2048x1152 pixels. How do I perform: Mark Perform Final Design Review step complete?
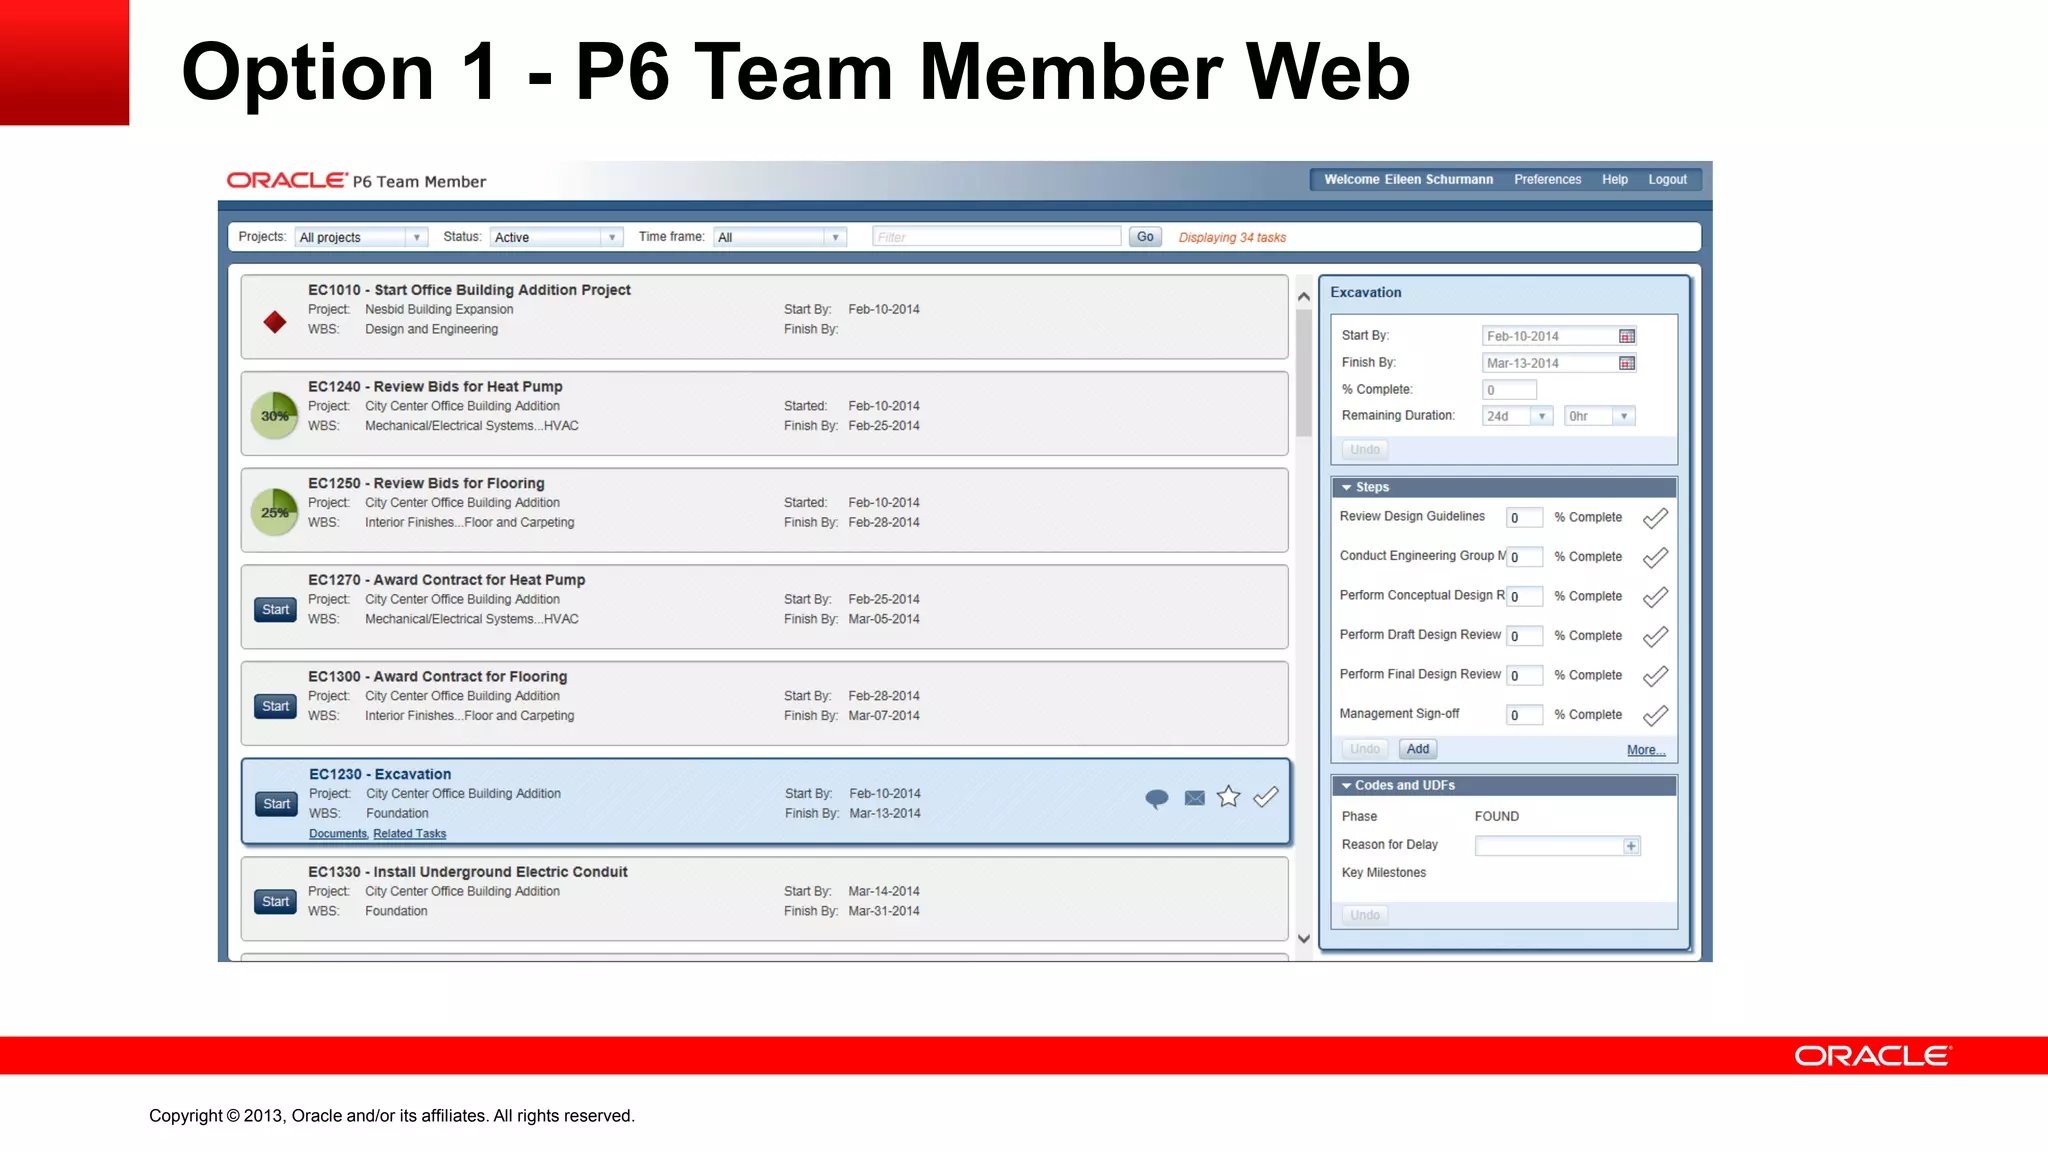1656,676
